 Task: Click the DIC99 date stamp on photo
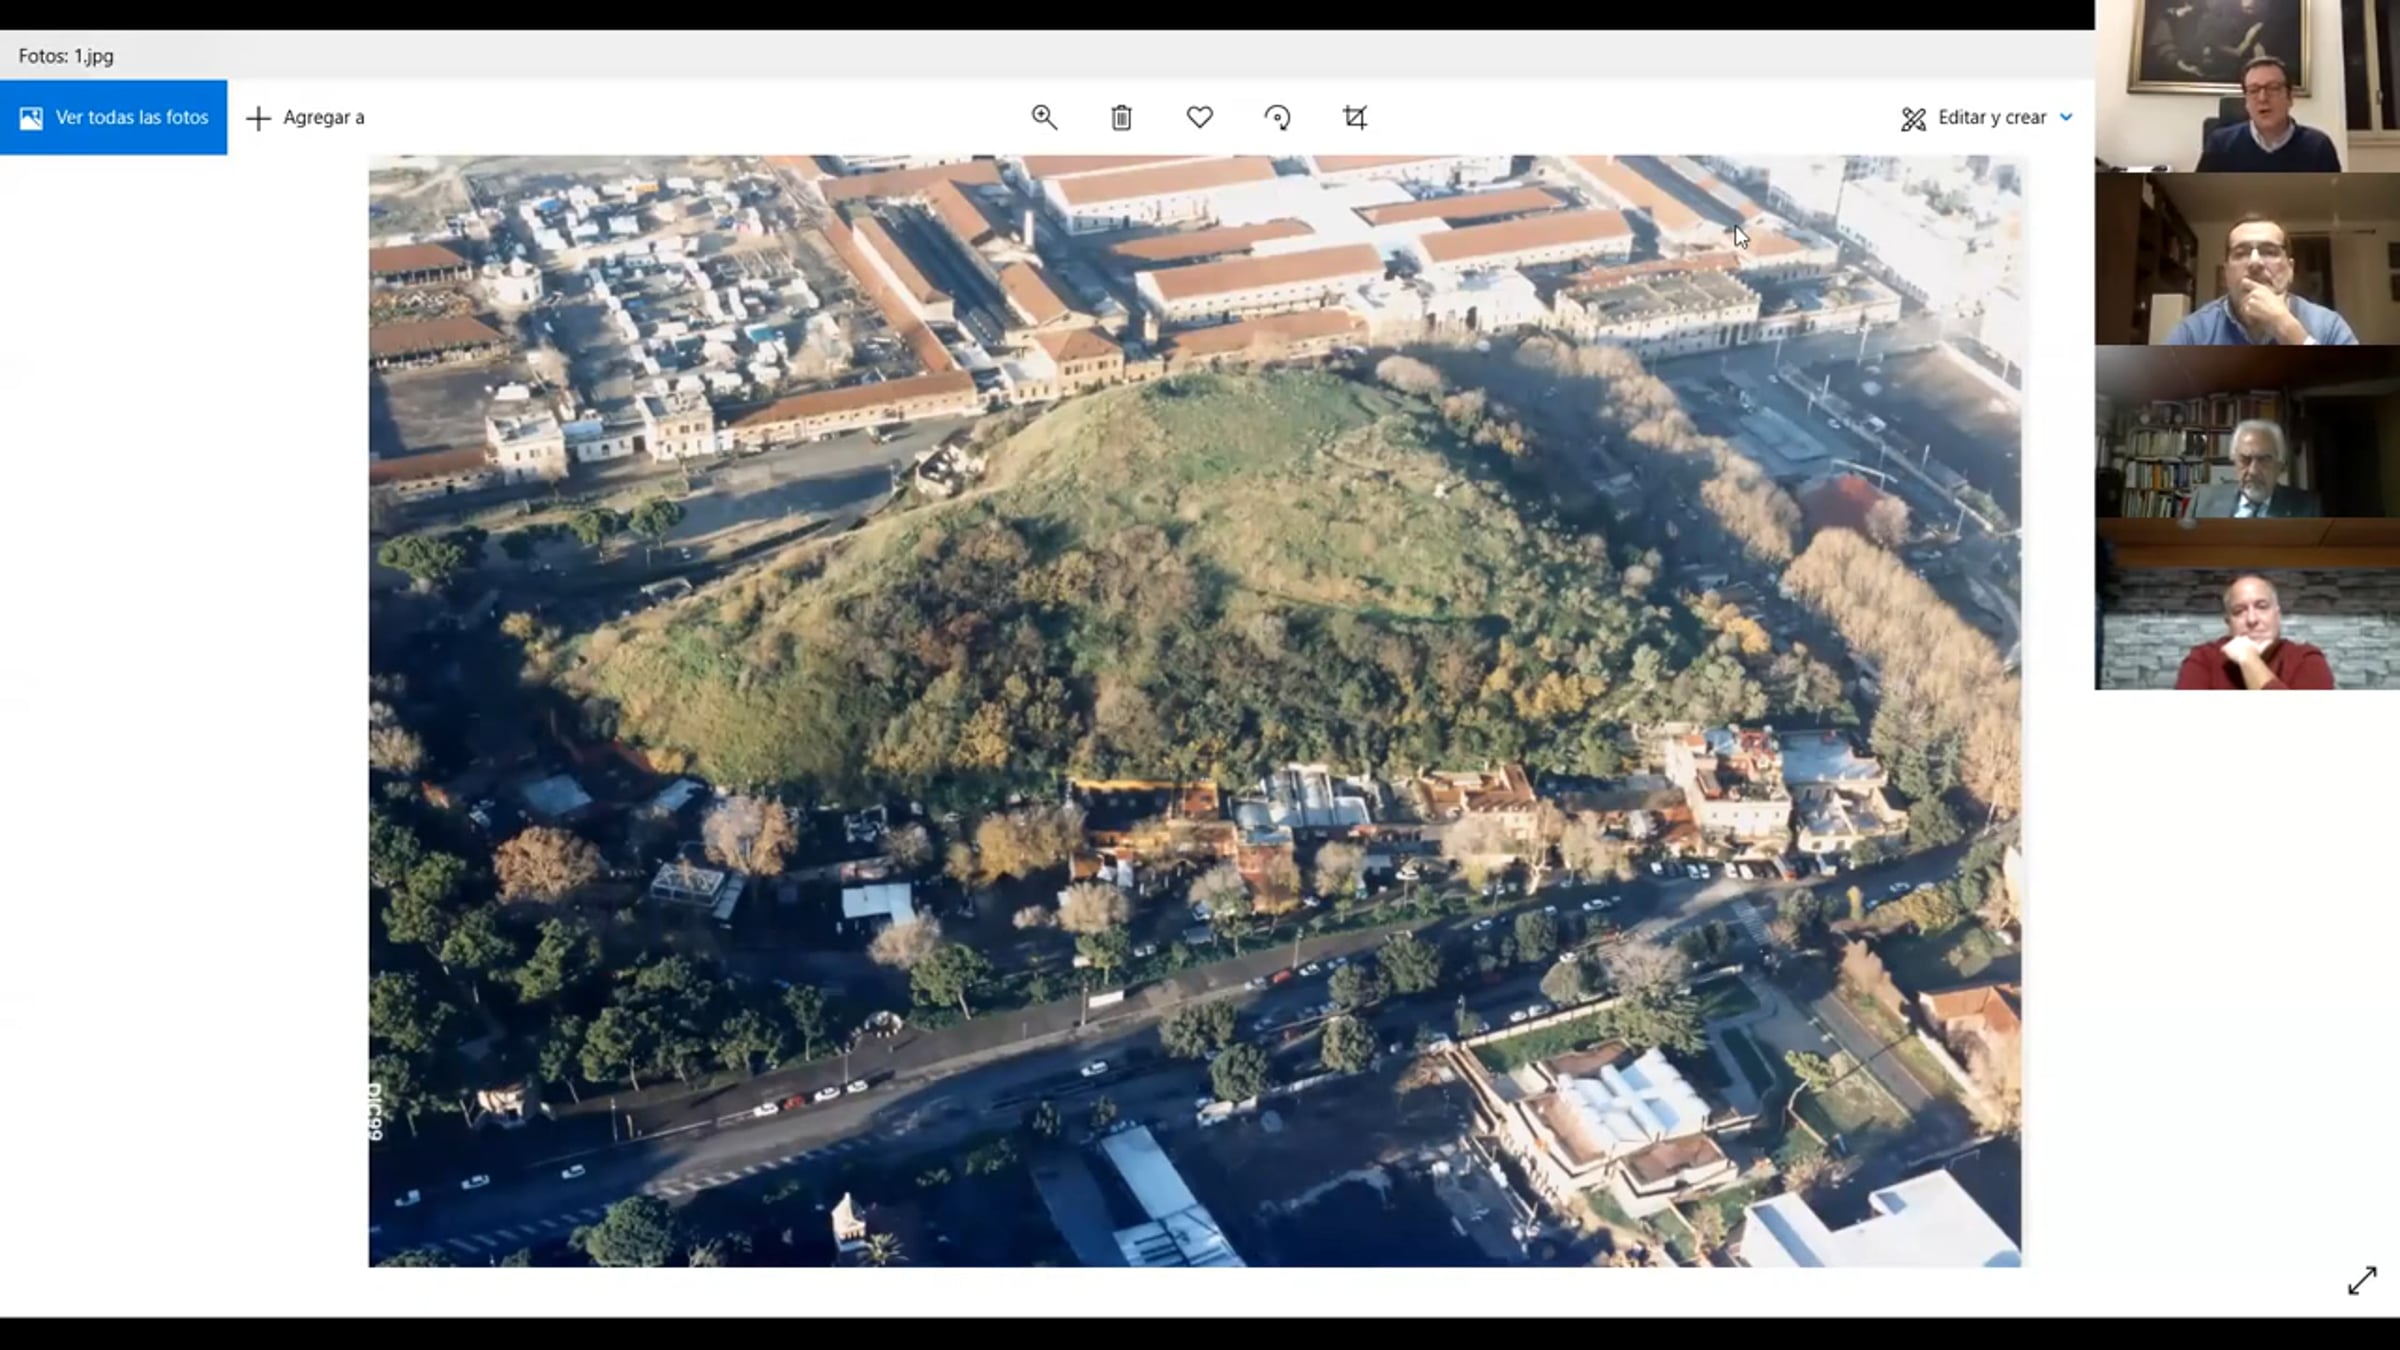click(376, 1111)
